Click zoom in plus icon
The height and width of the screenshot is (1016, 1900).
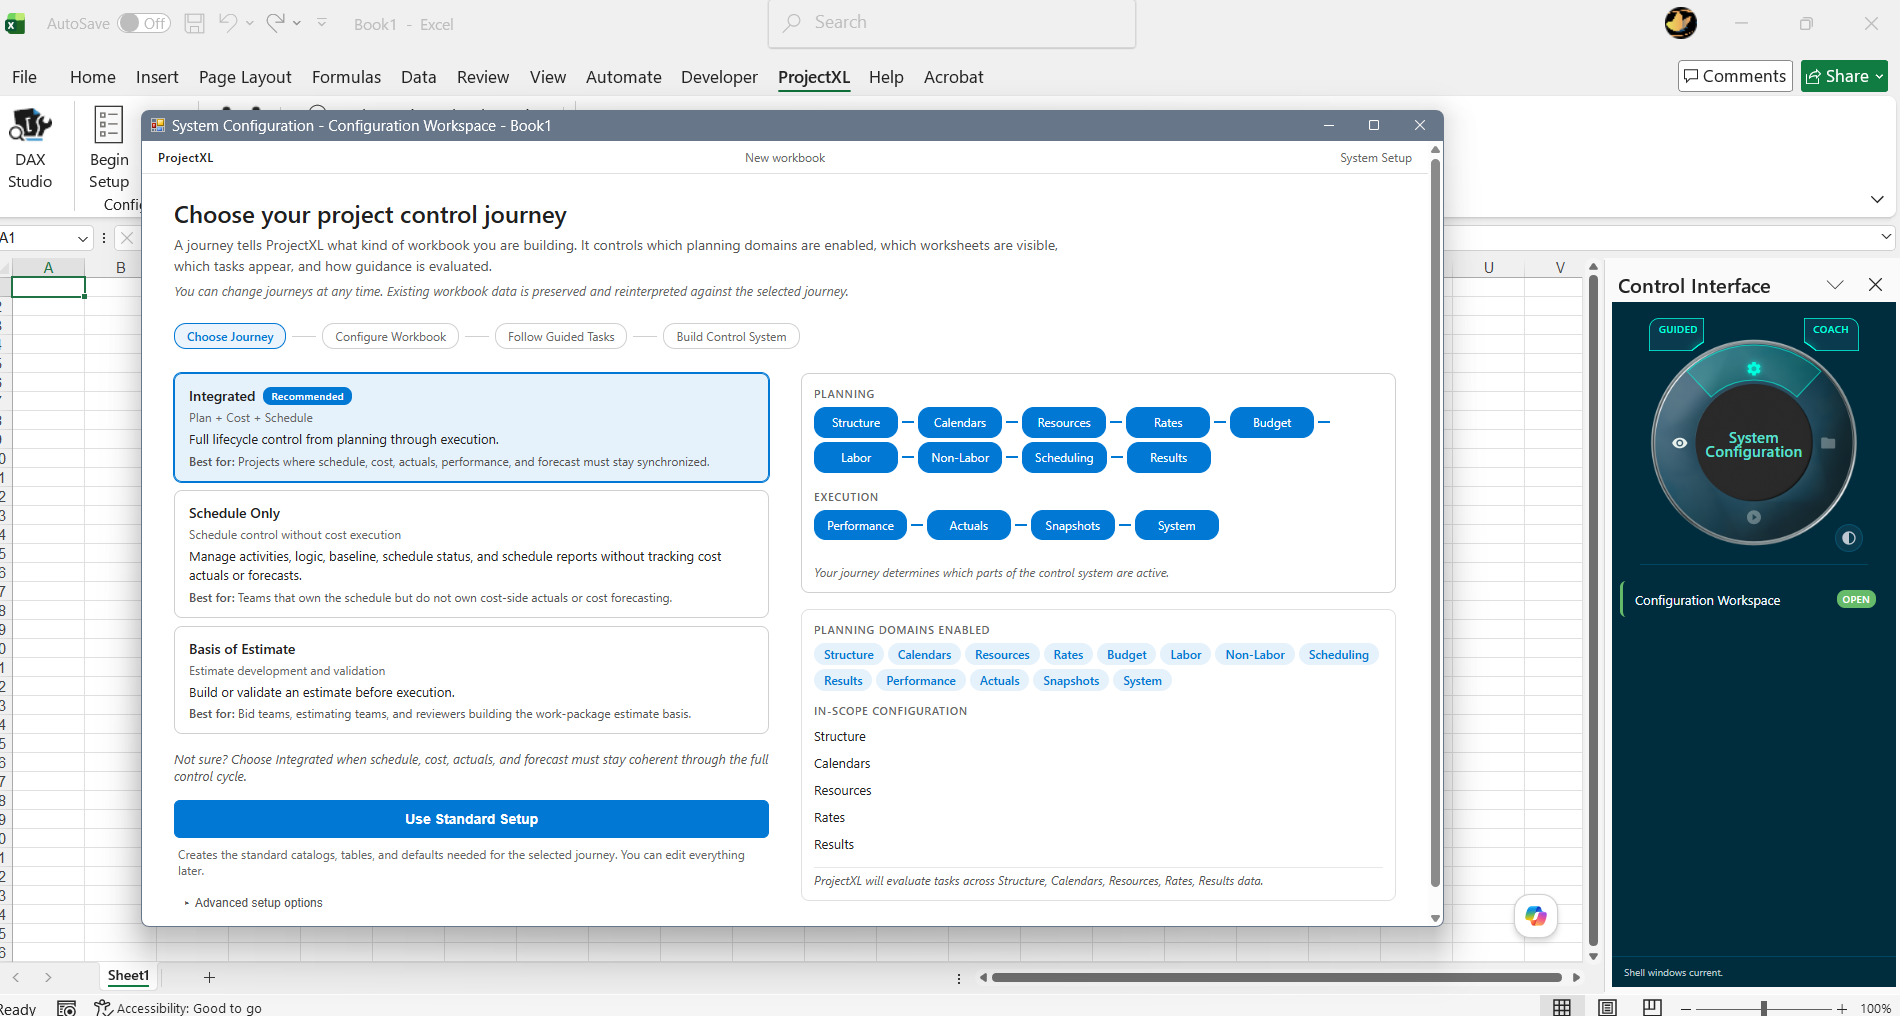coord(1842,1009)
